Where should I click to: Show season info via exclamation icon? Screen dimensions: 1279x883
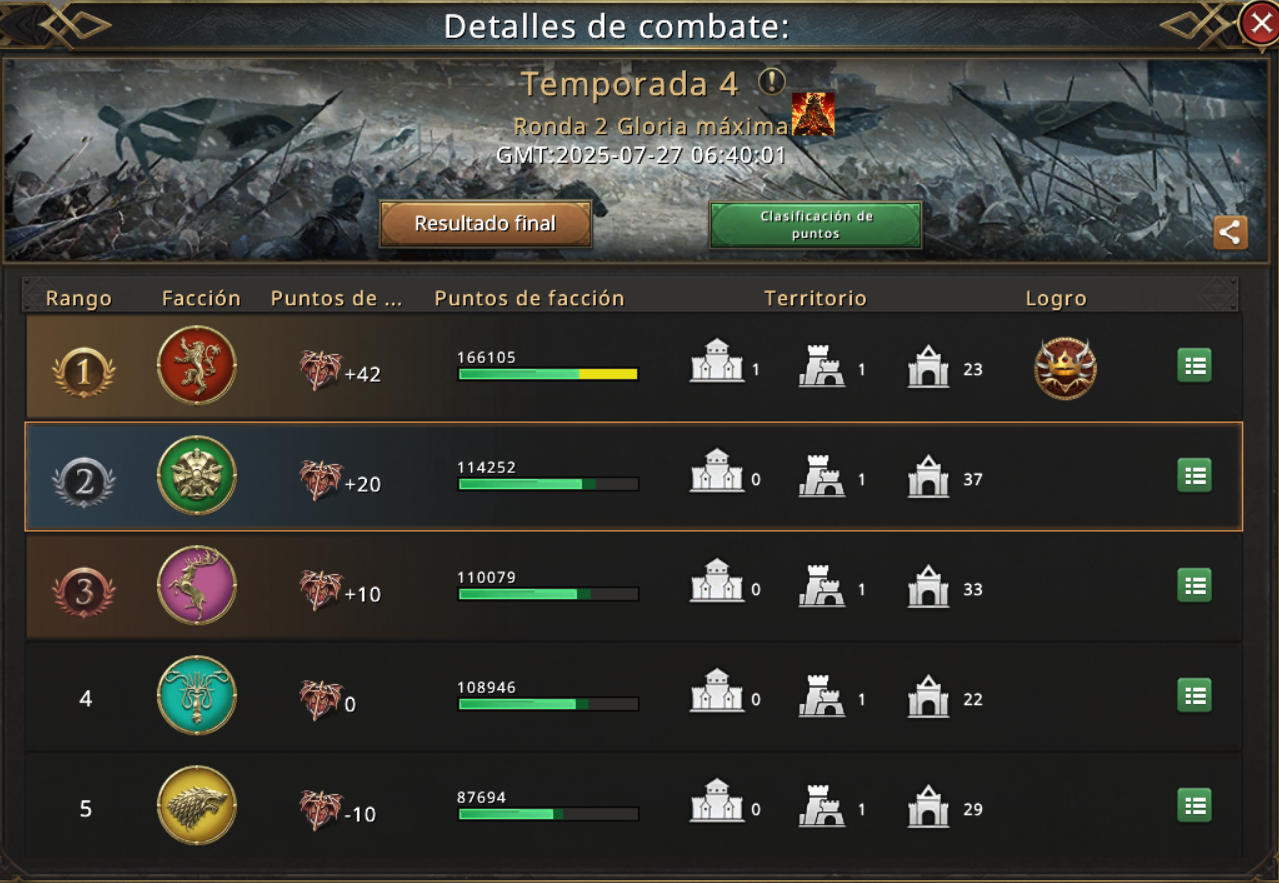tap(771, 81)
